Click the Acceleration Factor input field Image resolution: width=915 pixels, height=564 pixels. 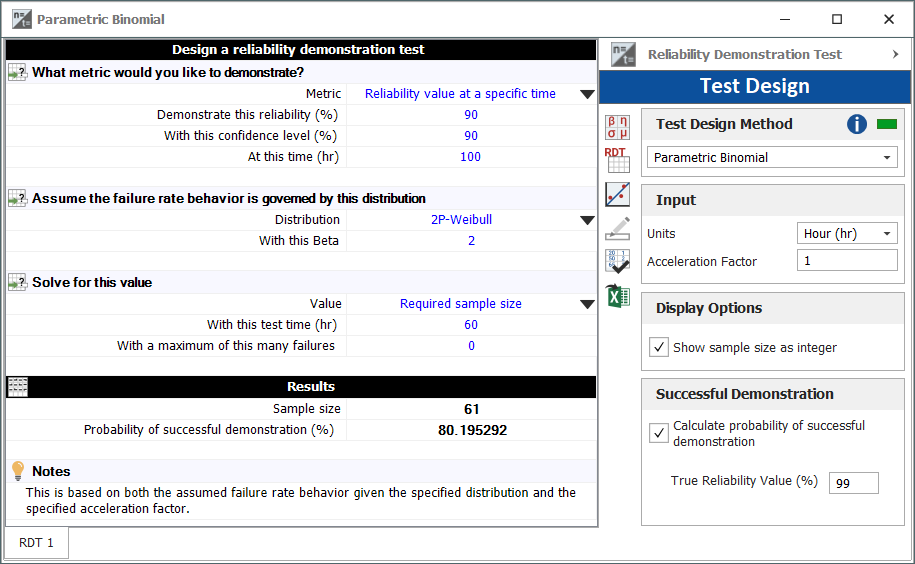(x=847, y=261)
